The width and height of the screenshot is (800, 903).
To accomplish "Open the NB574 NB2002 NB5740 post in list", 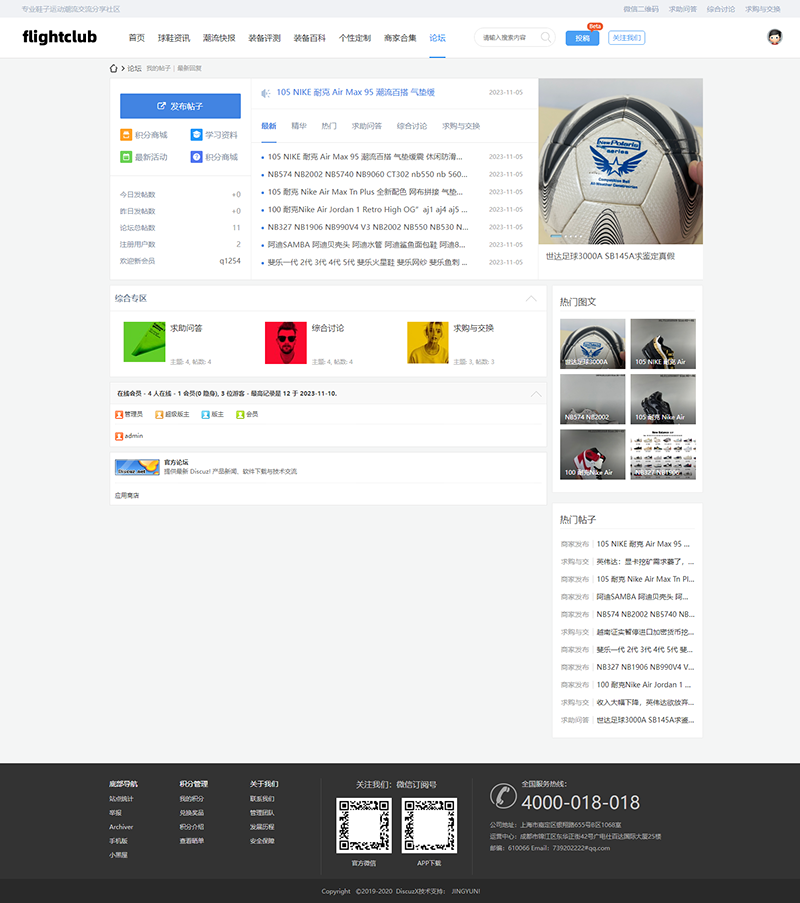I will tap(367, 174).
